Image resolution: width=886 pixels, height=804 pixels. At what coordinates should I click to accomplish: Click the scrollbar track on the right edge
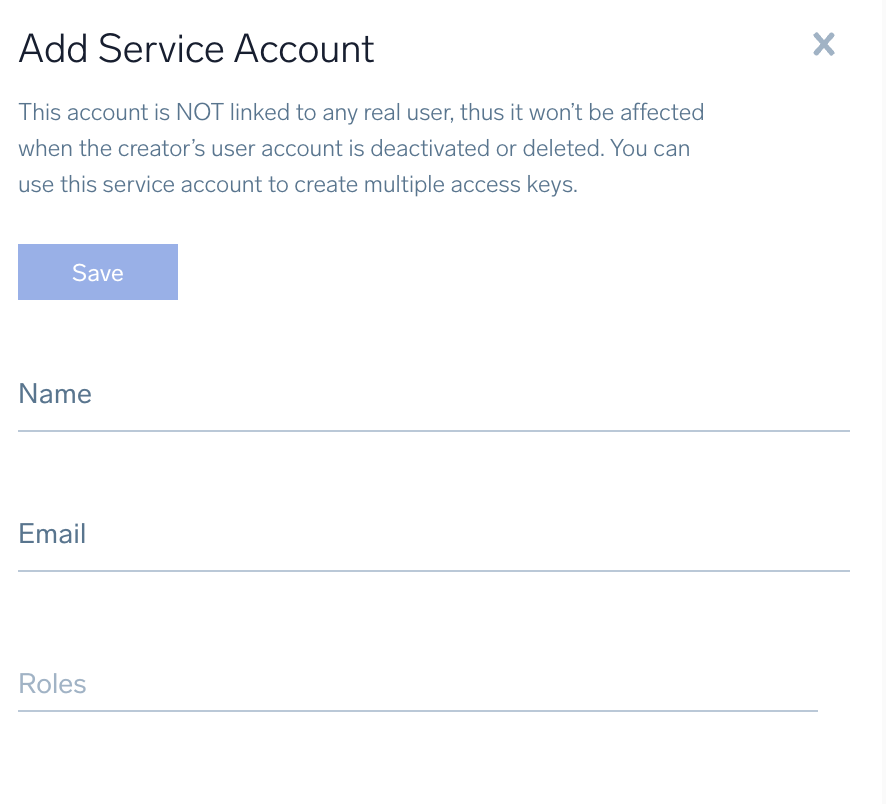tap(879, 400)
